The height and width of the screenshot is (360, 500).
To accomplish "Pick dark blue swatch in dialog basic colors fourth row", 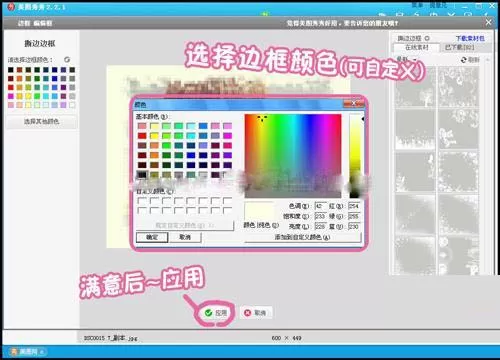I will point(203,155).
